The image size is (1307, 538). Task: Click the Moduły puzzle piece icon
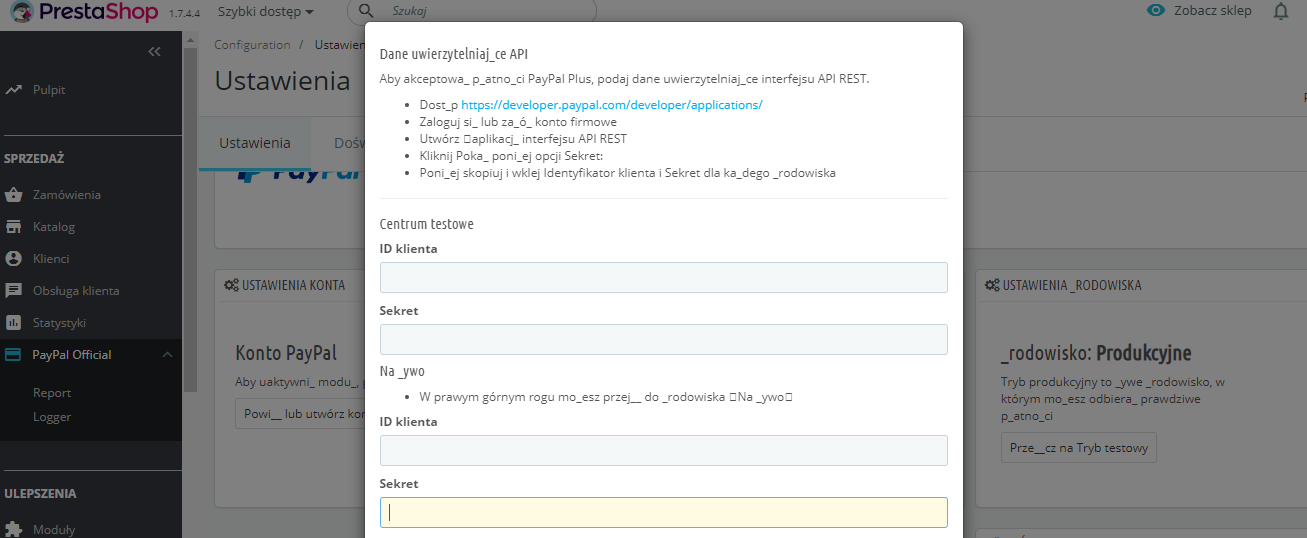click(x=14, y=529)
